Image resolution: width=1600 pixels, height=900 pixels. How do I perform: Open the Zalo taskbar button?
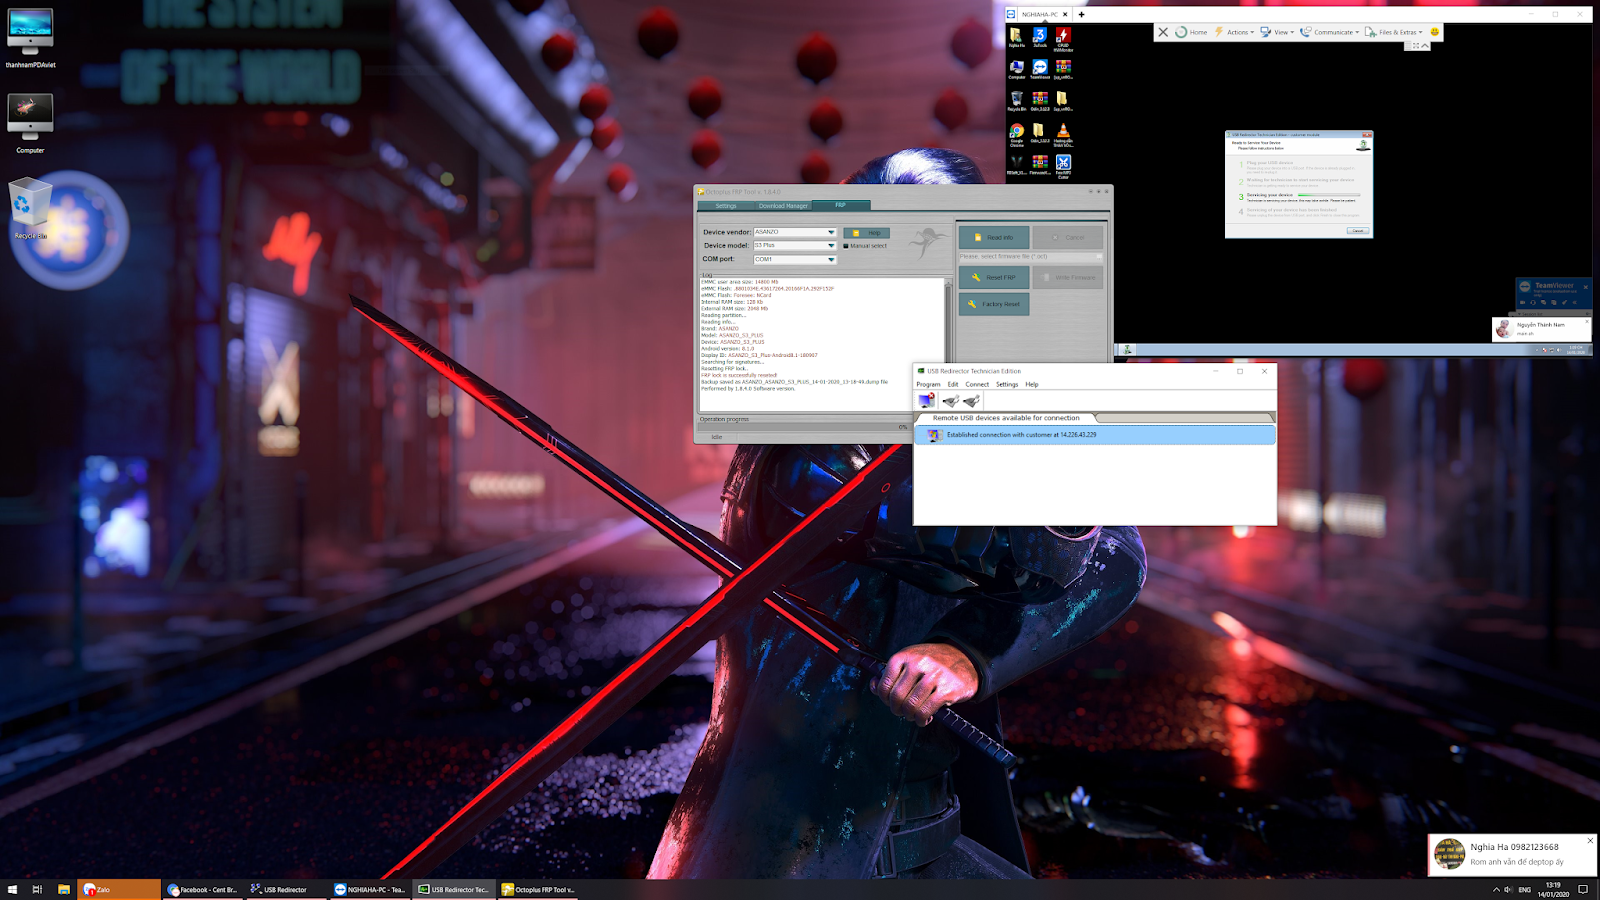click(119, 889)
